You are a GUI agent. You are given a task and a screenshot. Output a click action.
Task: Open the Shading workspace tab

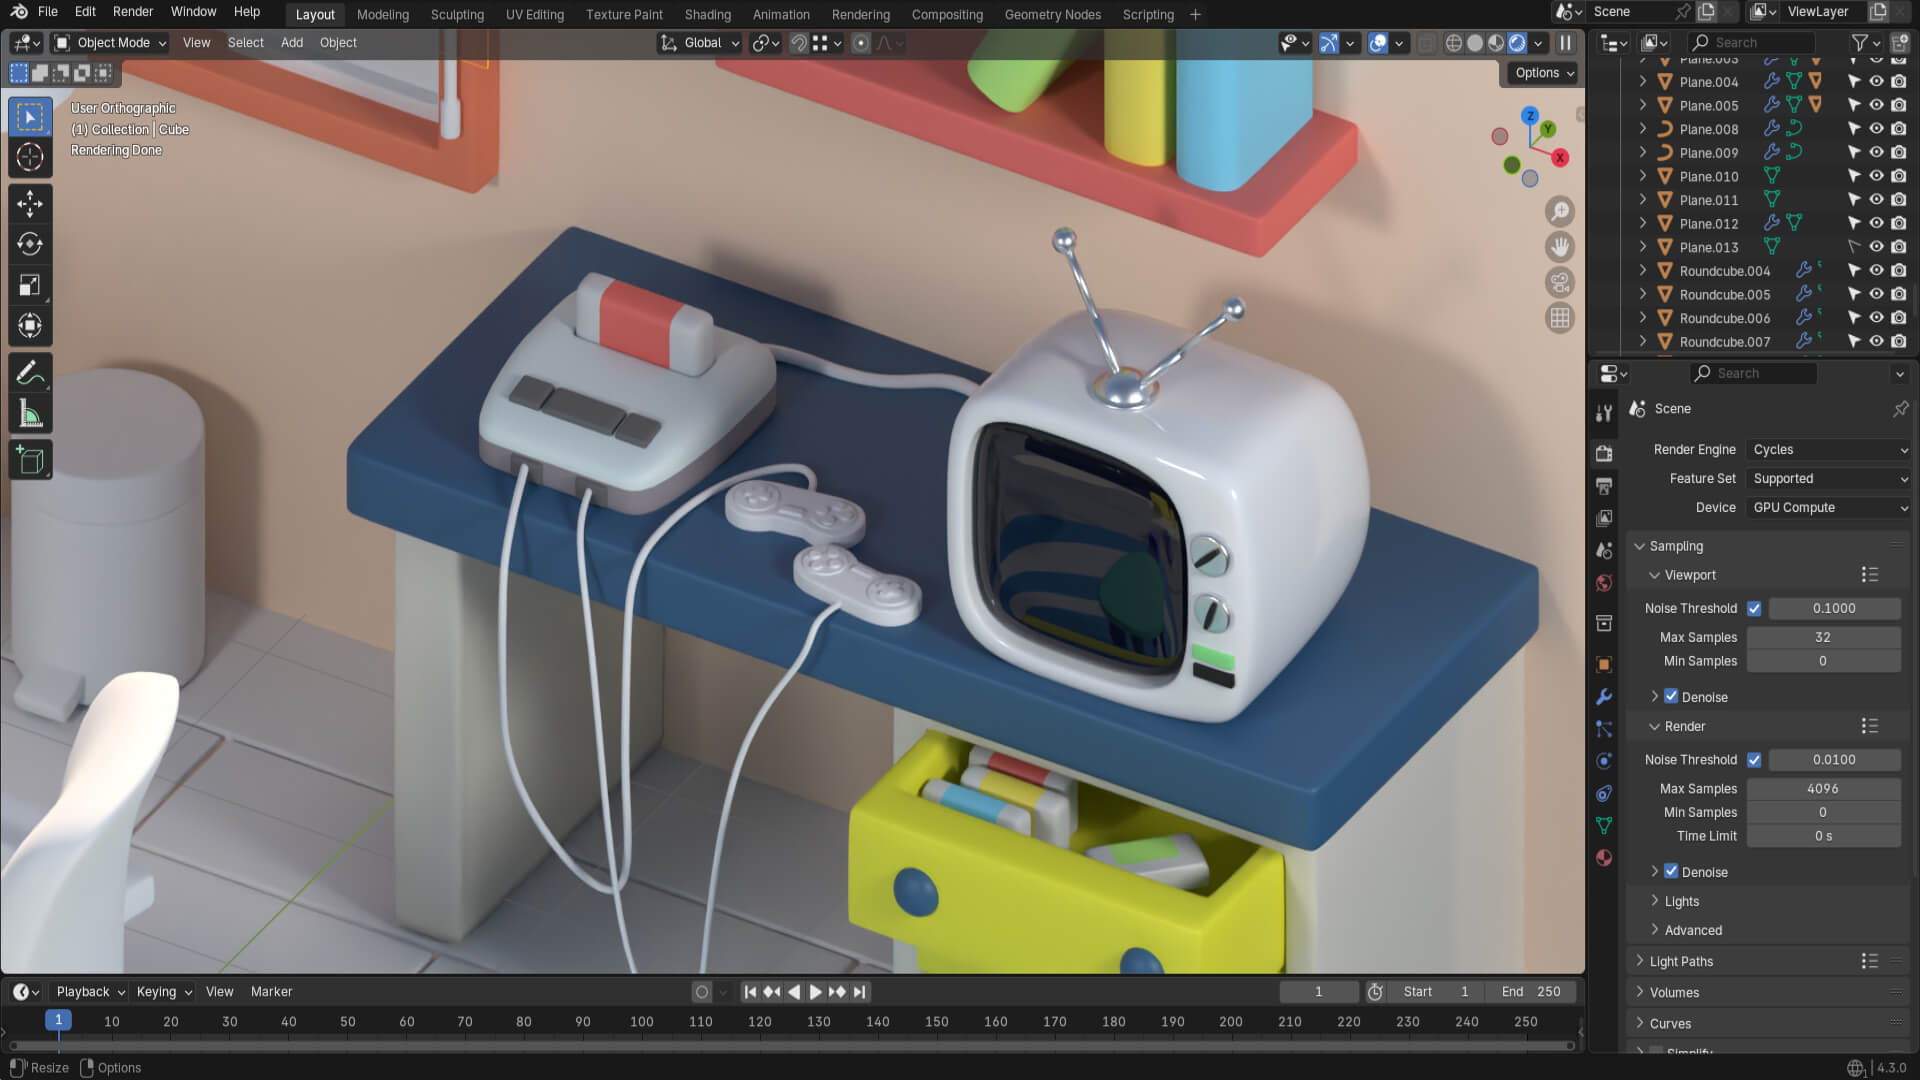pos(707,14)
